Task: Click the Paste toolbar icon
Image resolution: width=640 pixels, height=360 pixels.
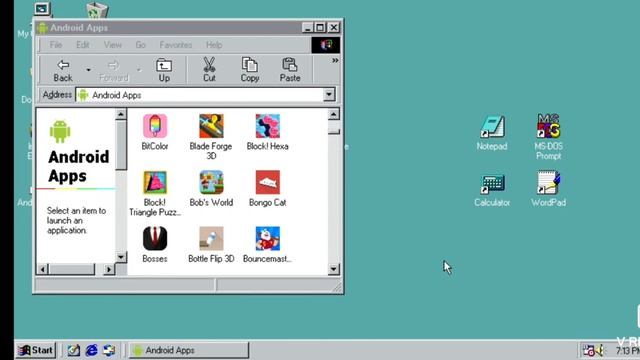Action: click(290, 70)
